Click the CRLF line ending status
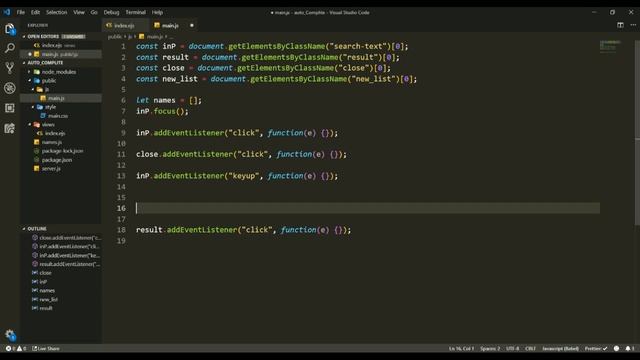Image resolution: width=640 pixels, height=360 pixels. coord(530,349)
